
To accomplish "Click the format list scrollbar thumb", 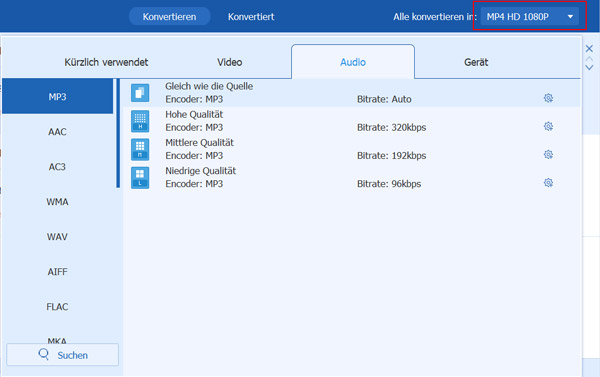I will [118, 133].
